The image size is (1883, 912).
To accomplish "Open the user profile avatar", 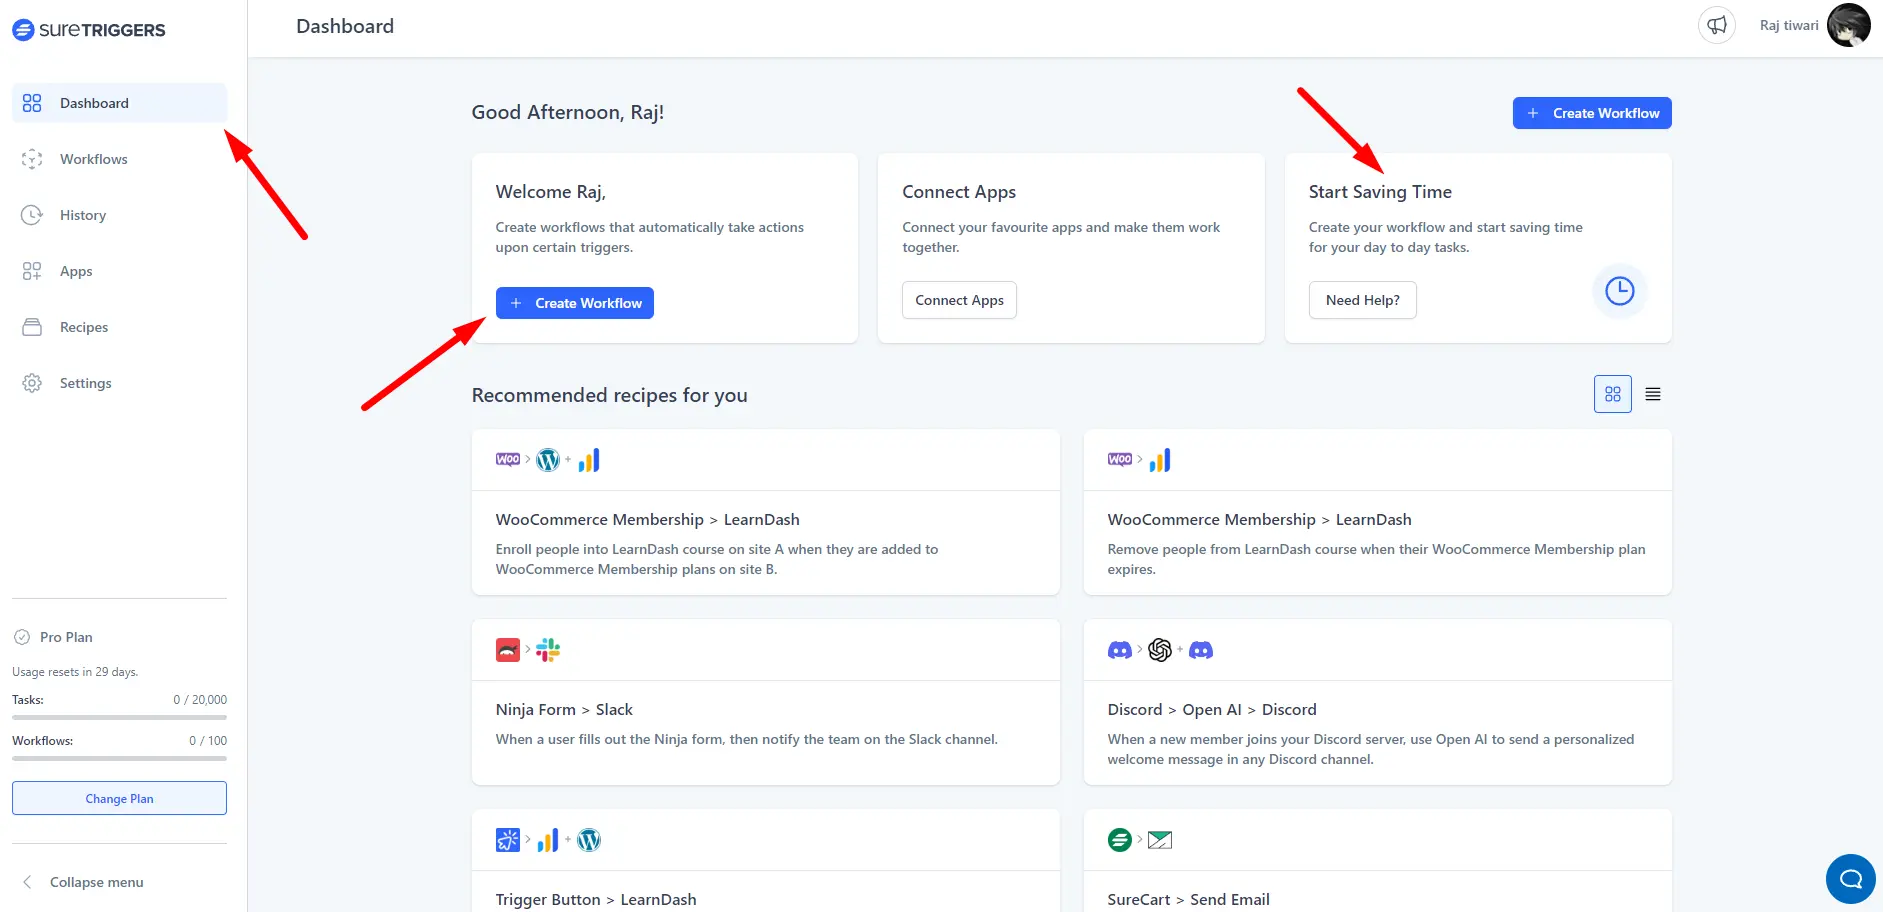I will (1848, 26).
